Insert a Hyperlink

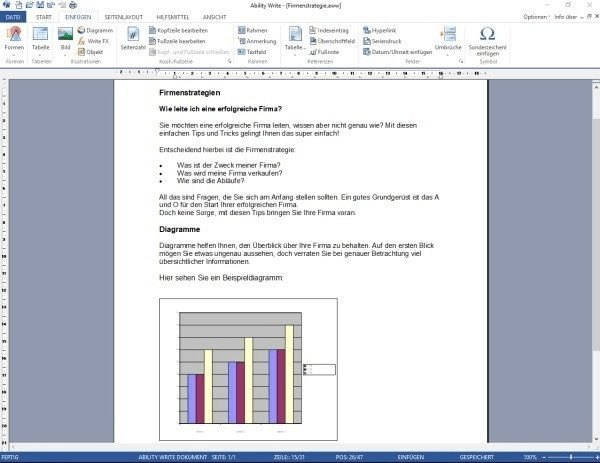(x=381, y=30)
